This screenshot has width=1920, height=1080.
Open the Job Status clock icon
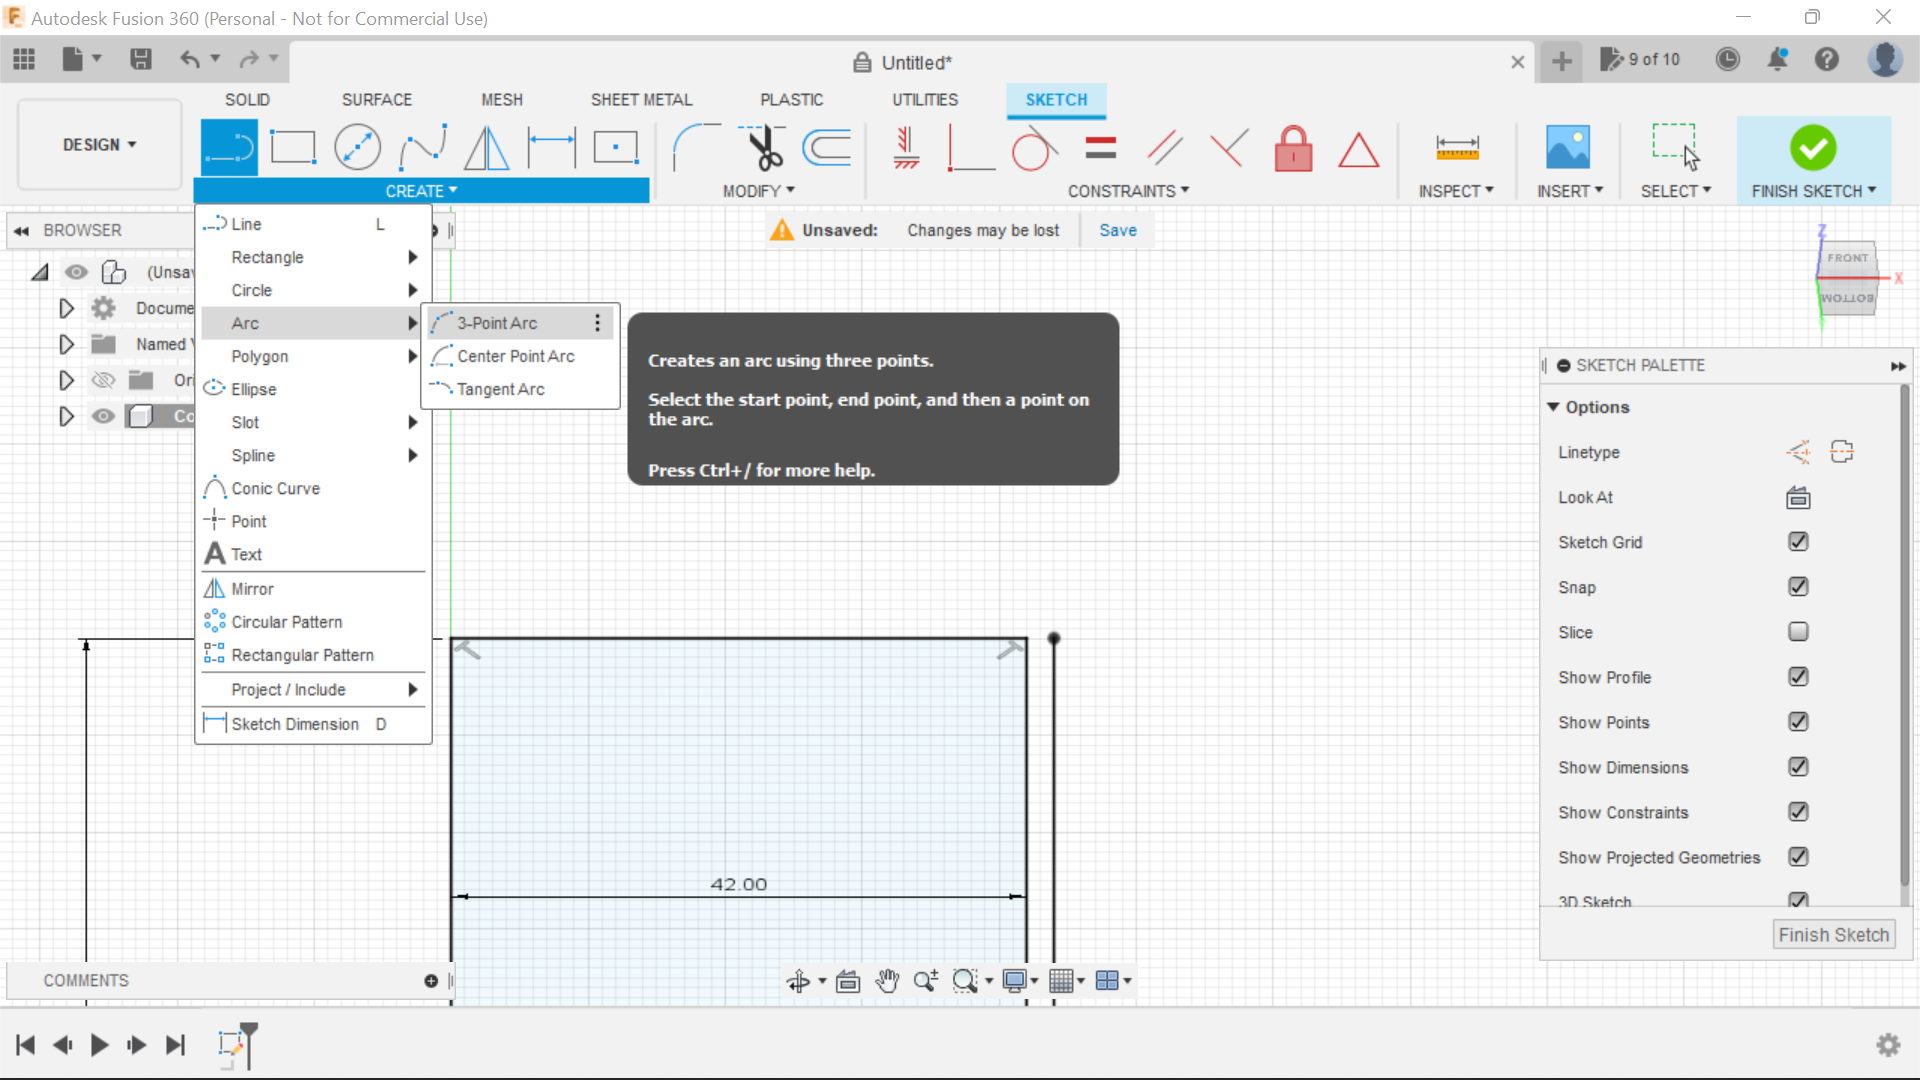pos(1728,60)
